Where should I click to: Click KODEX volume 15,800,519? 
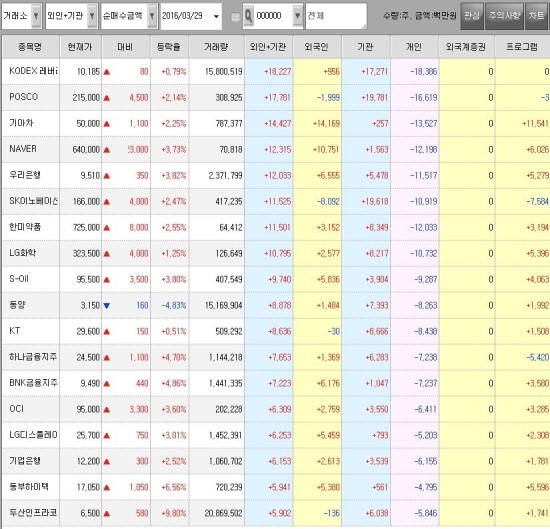(224, 72)
